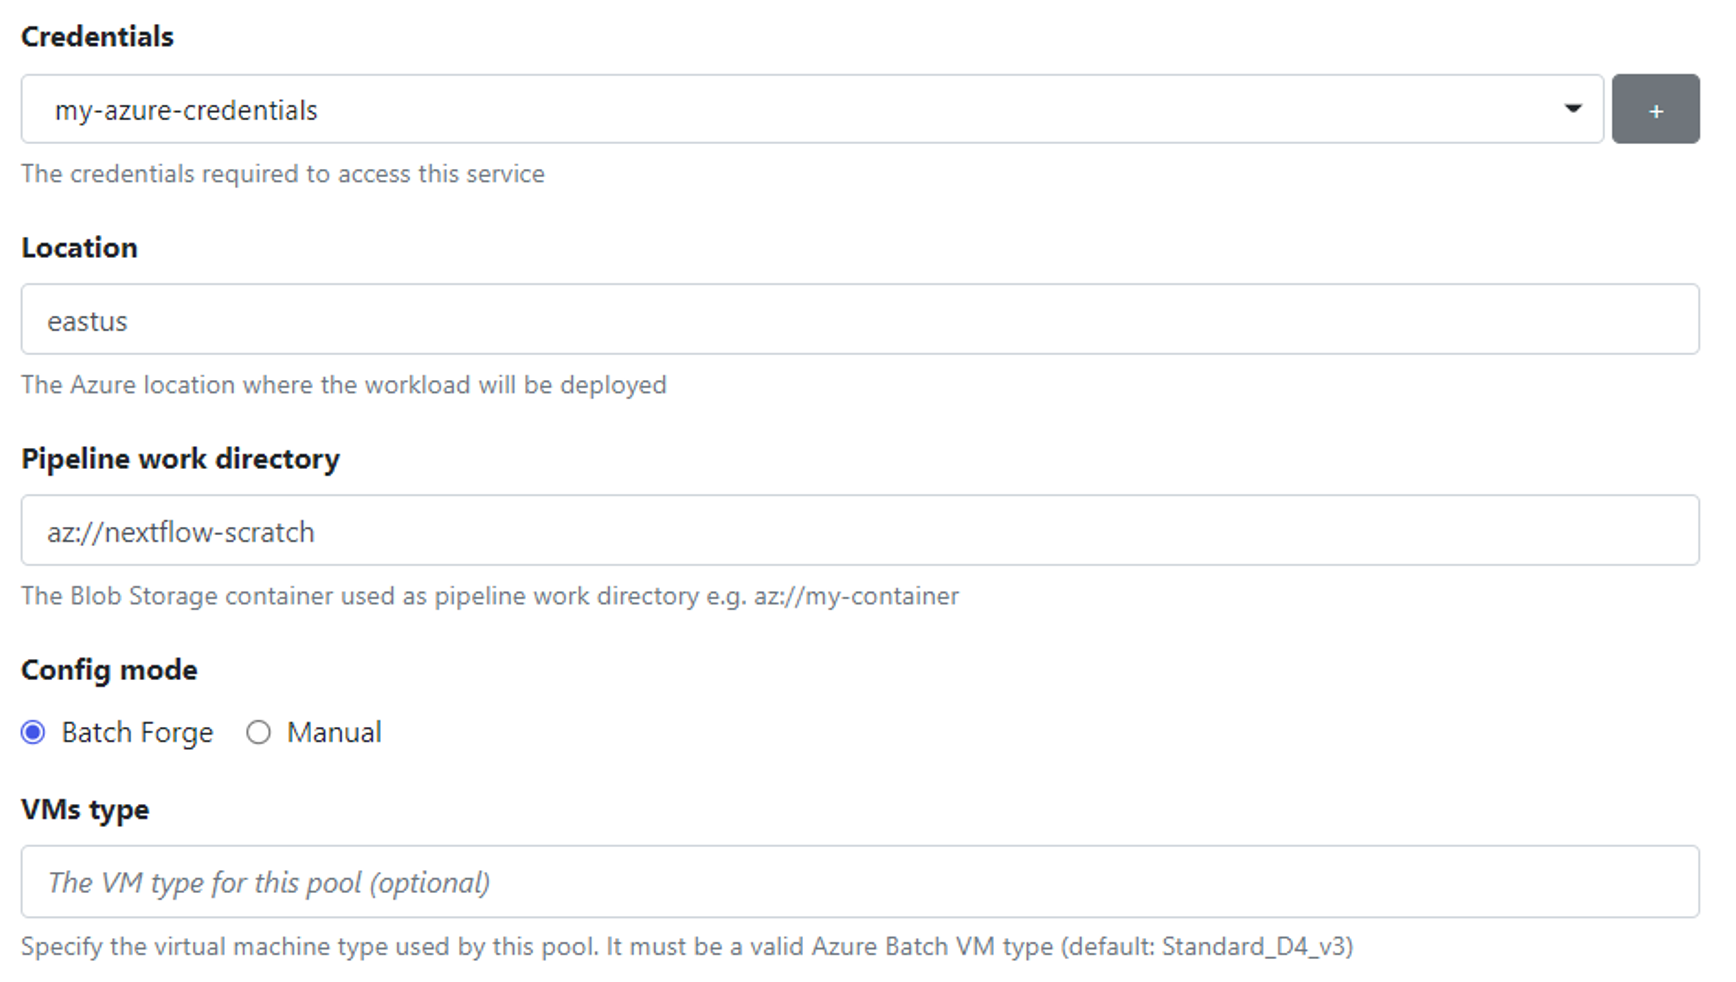Click the az://my-container example text
Viewport: 1736px width, 982px height.
pyautogui.click(x=856, y=596)
